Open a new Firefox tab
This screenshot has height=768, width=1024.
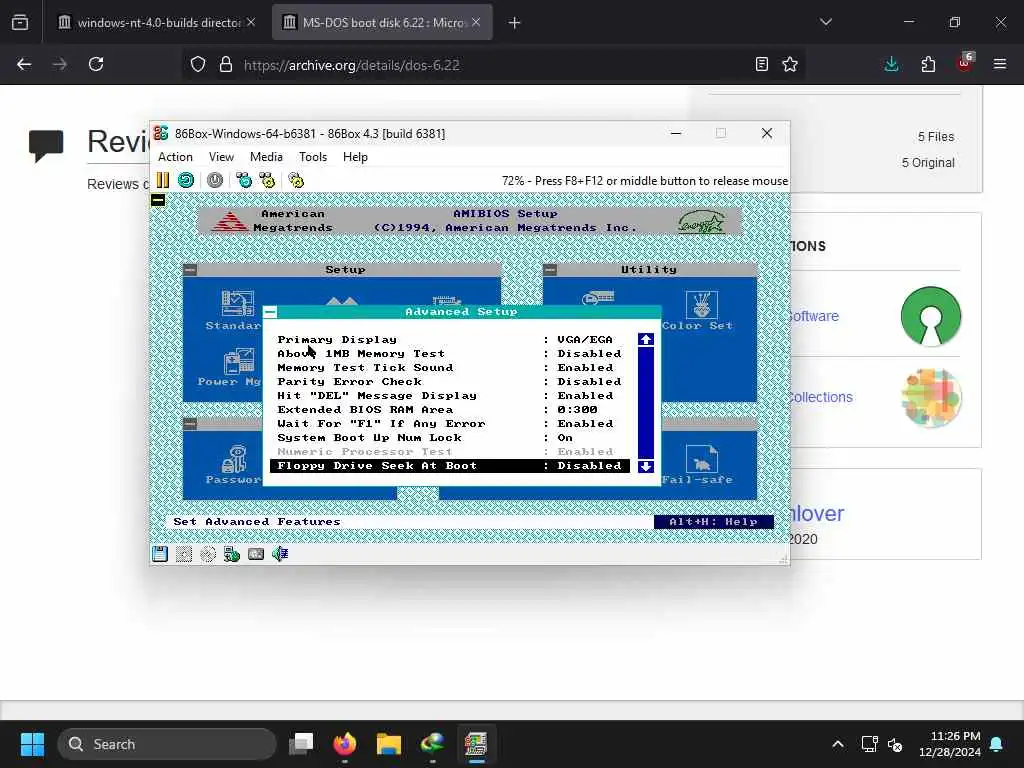(x=515, y=23)
